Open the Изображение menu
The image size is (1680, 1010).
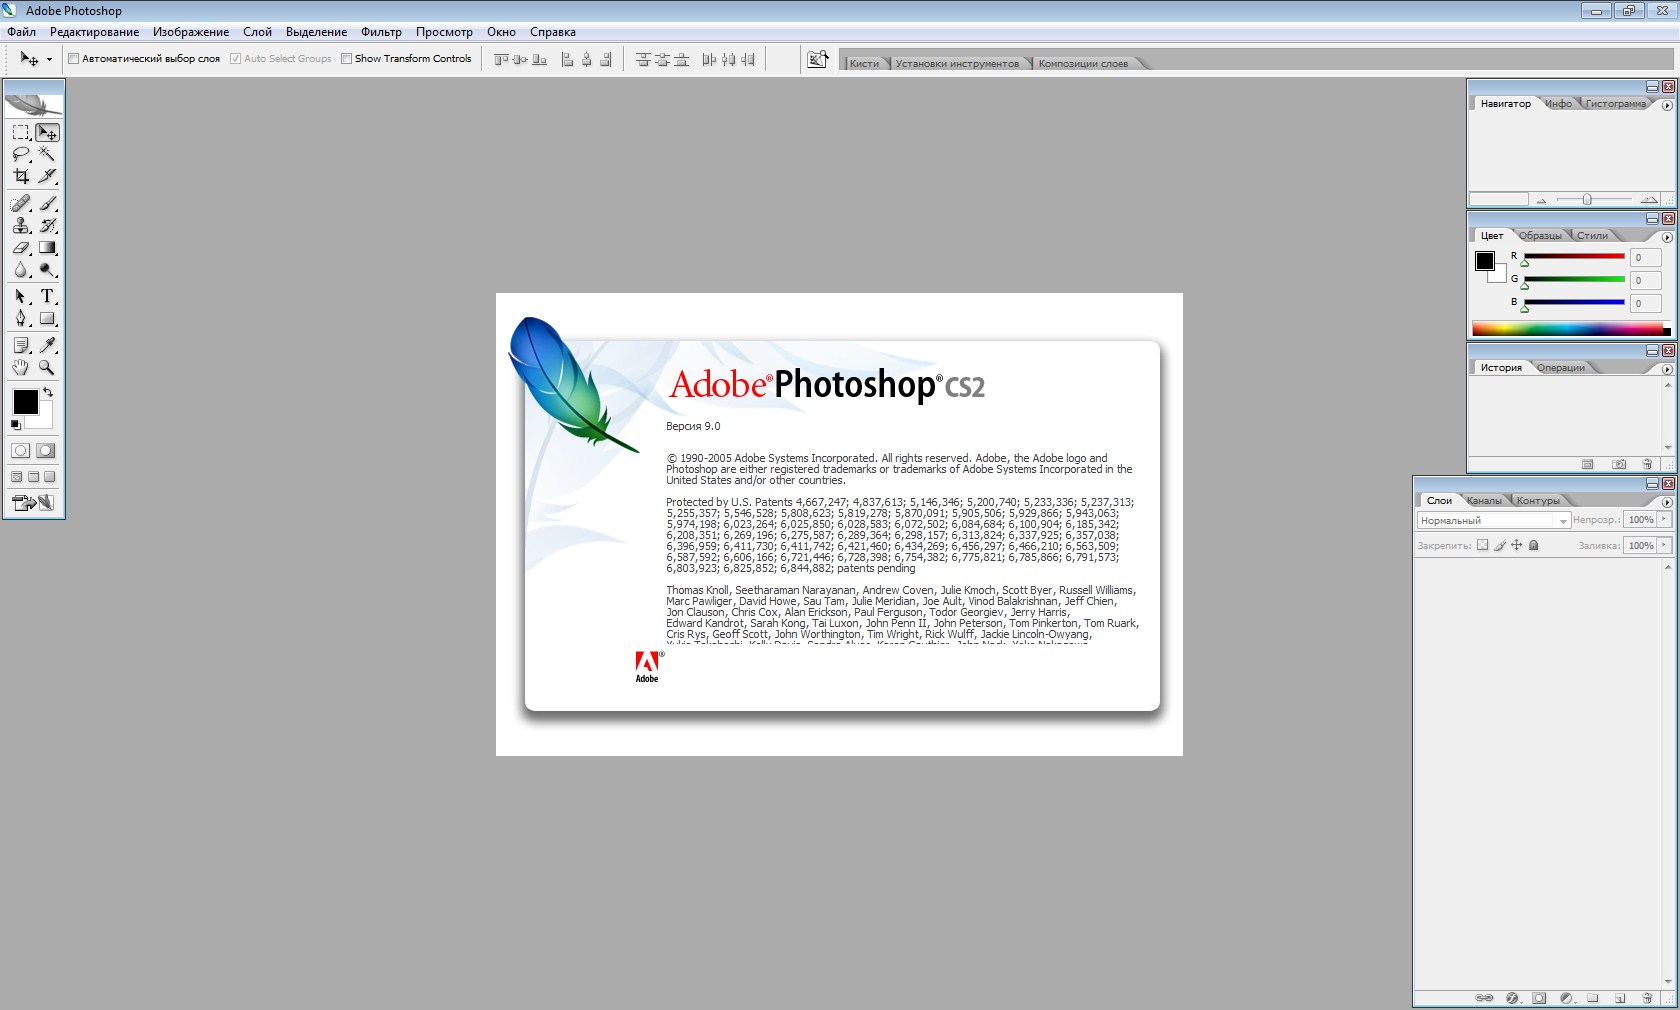tap(191, 32)
